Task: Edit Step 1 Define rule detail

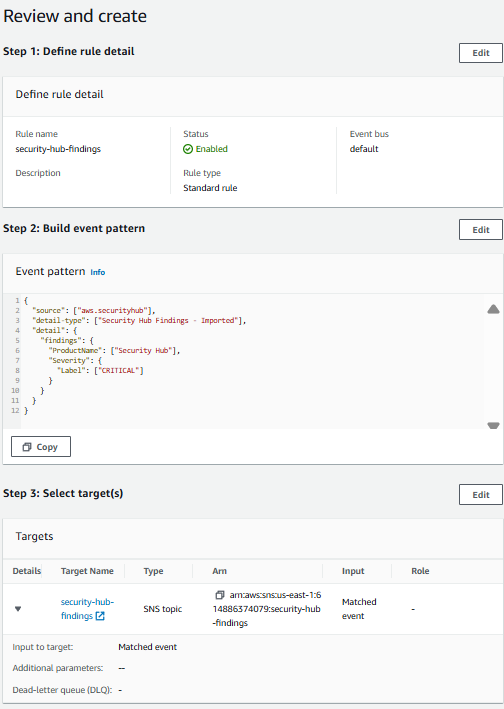Action: tap(480, 53)
